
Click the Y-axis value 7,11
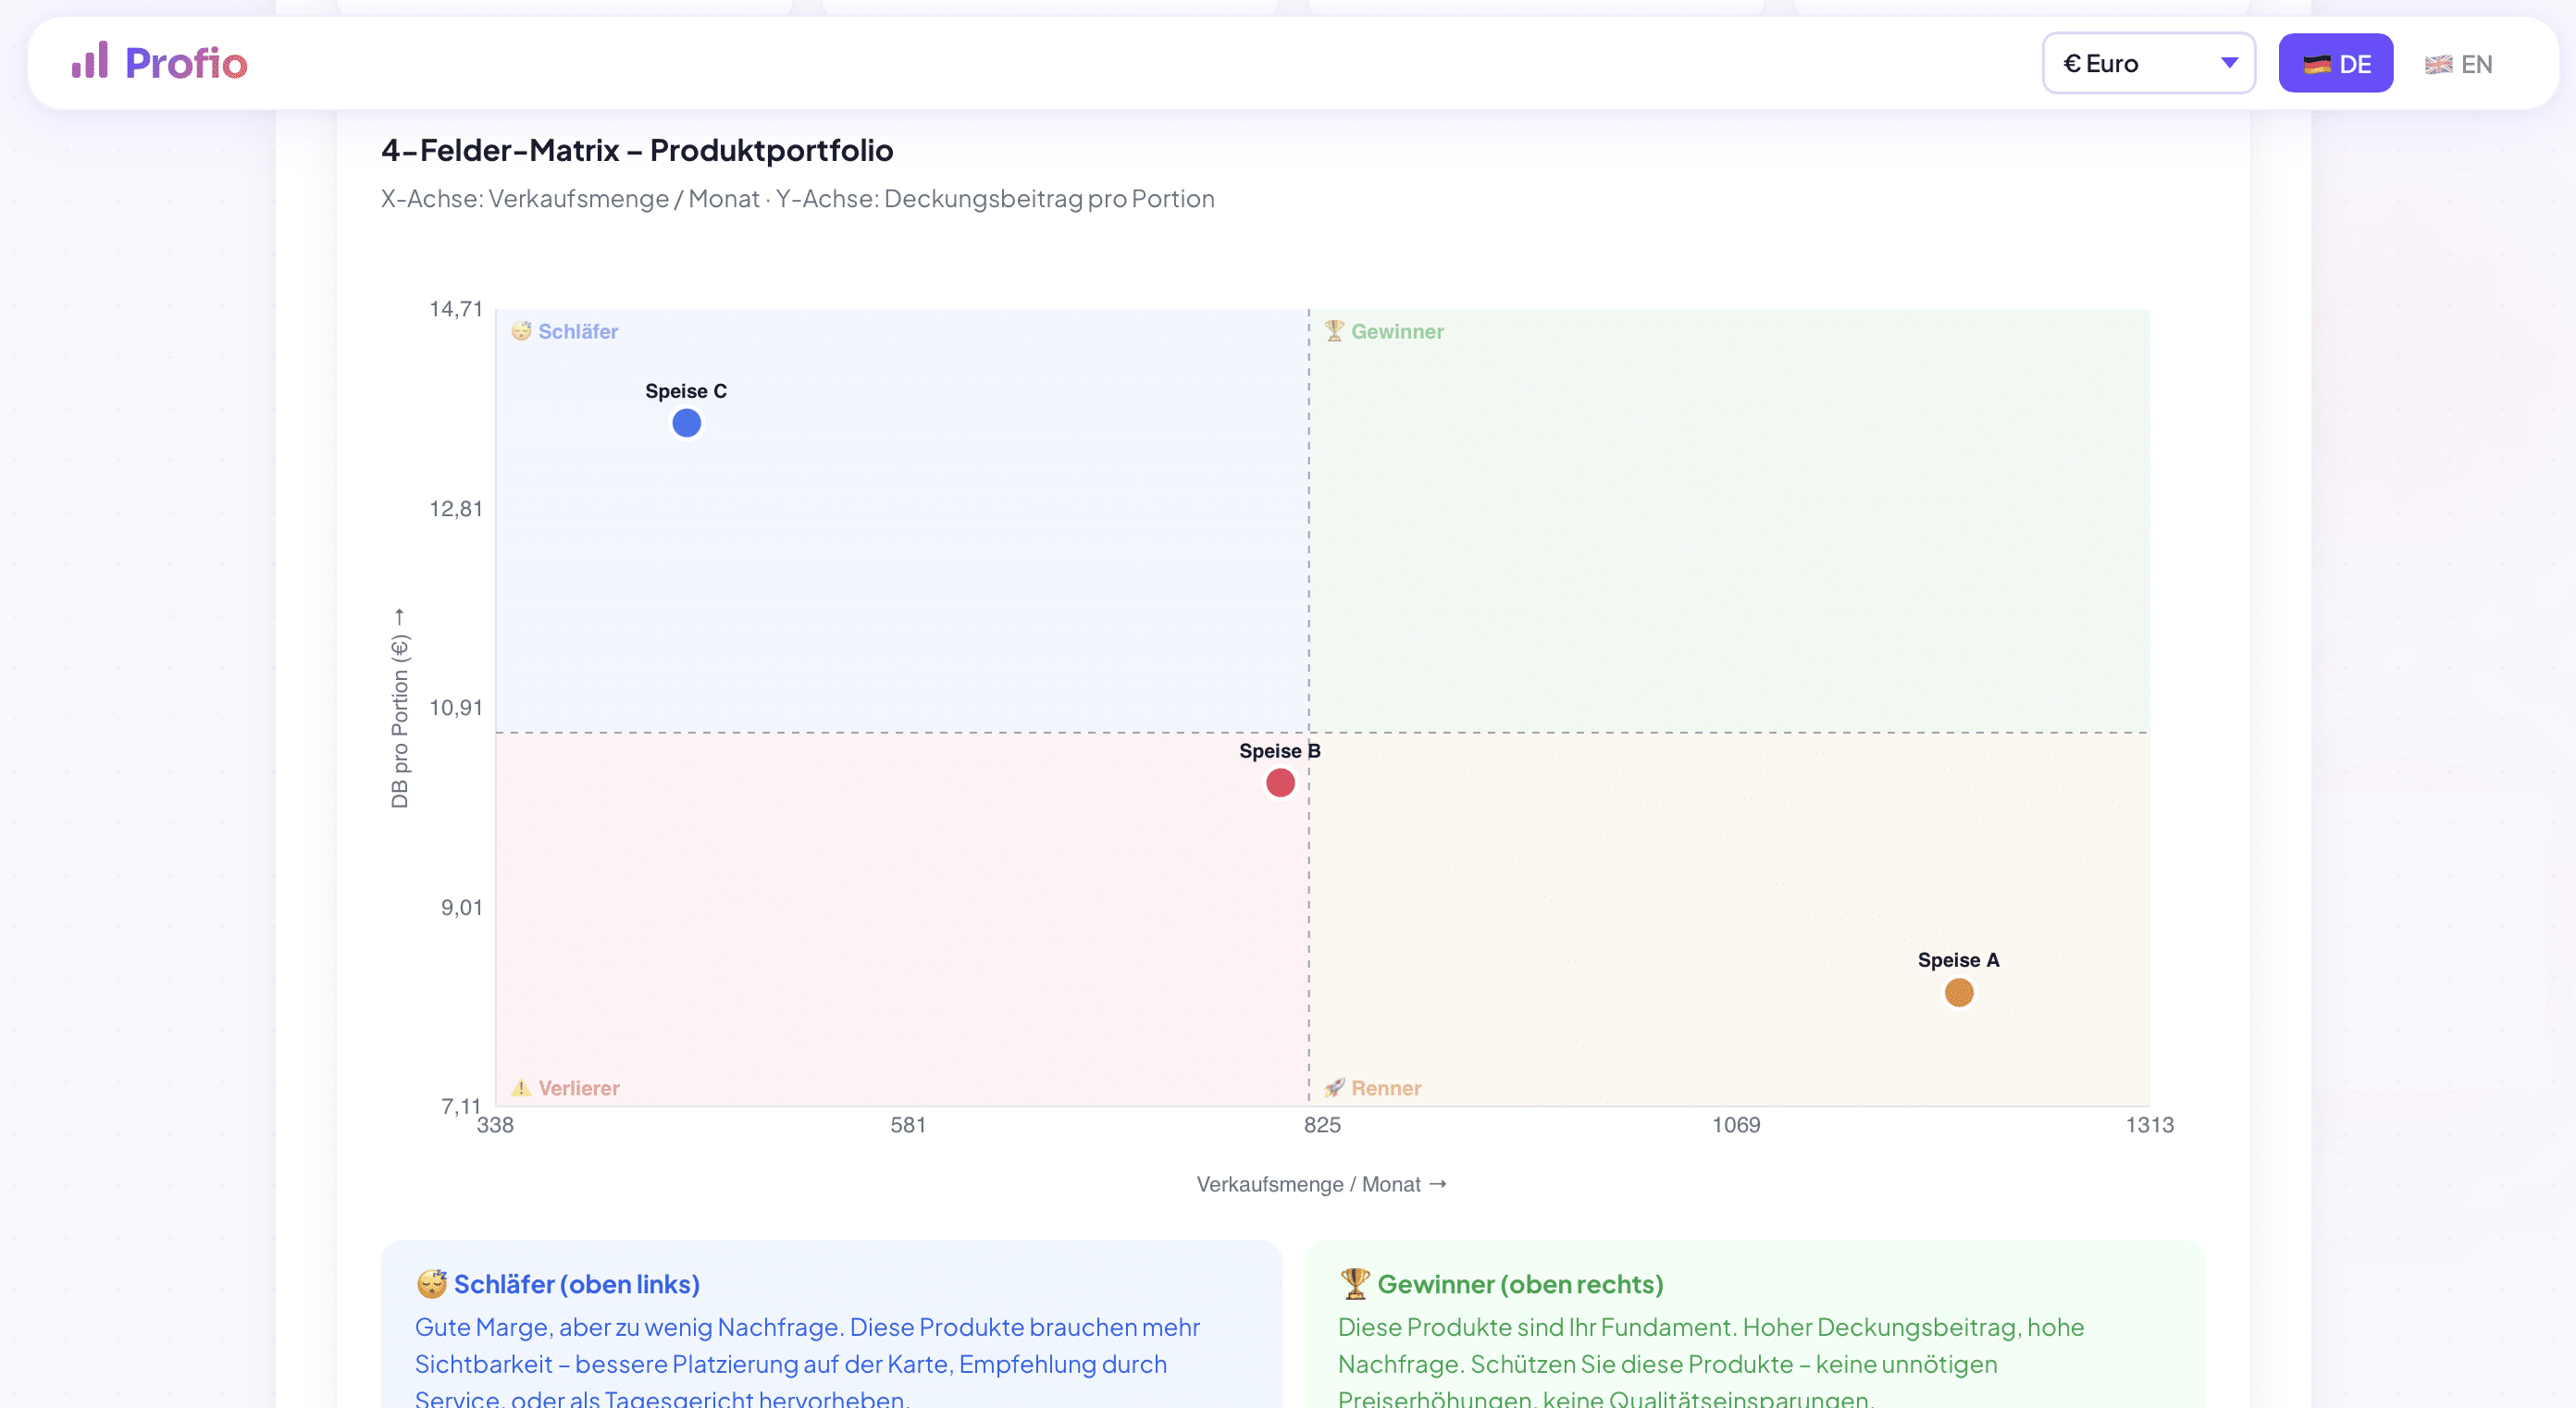coord(462,1106)
